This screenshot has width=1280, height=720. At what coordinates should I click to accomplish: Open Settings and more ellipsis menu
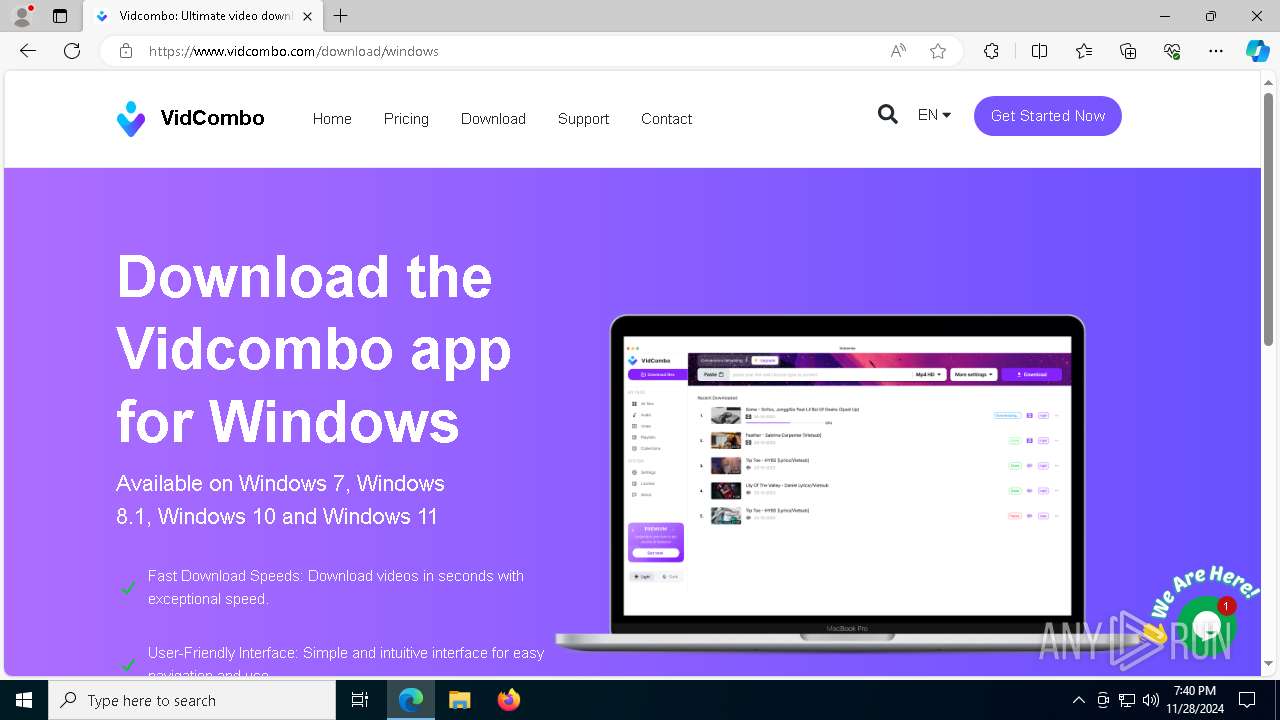[x=1216, y=51]
